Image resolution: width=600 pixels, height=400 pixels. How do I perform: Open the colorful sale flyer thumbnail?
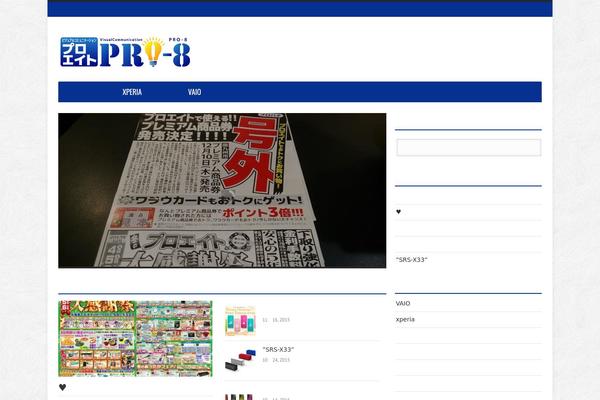[135, 339]
